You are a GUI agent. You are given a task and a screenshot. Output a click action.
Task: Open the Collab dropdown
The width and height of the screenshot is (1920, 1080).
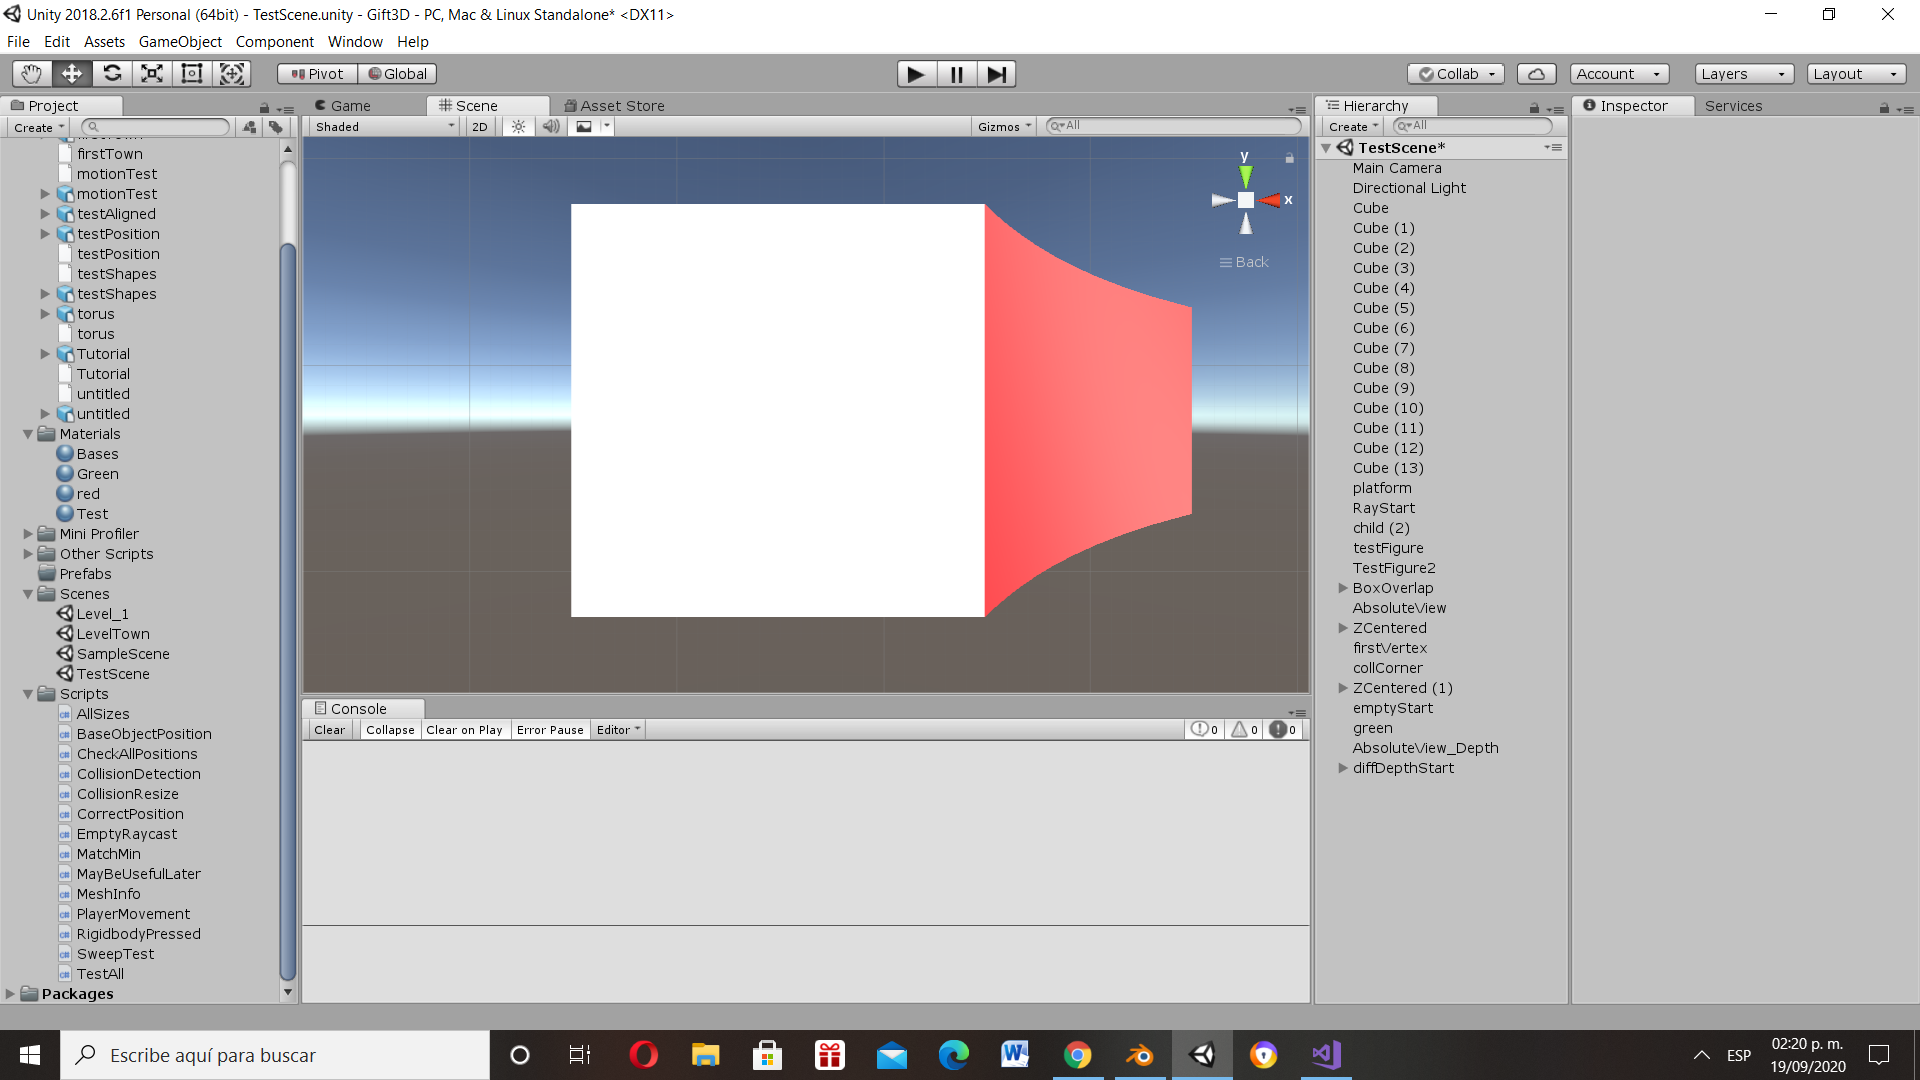click(1456, 74)
